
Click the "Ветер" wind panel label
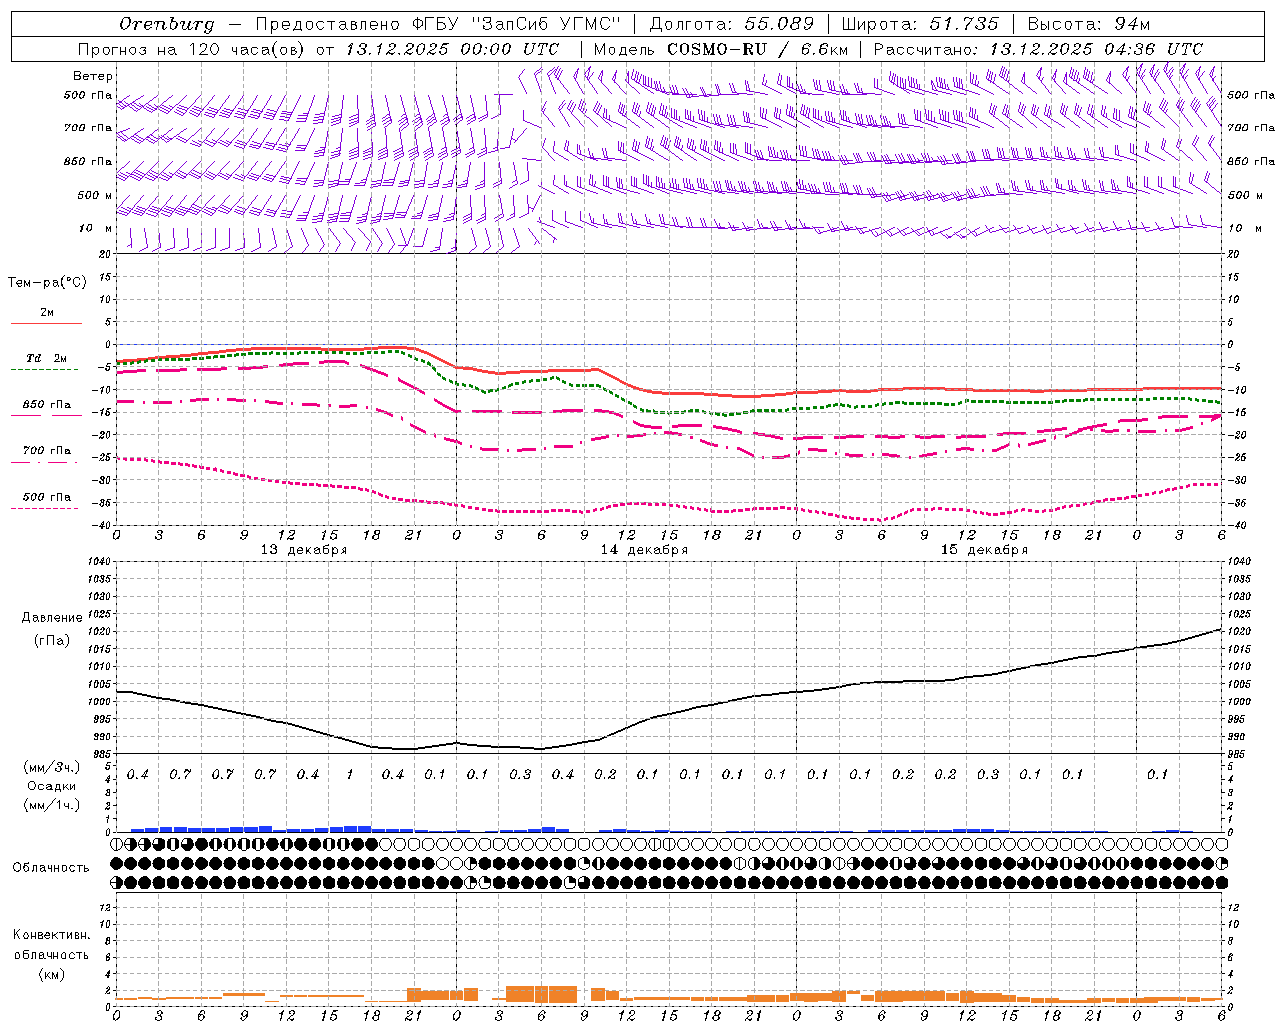tap(93, 76)
